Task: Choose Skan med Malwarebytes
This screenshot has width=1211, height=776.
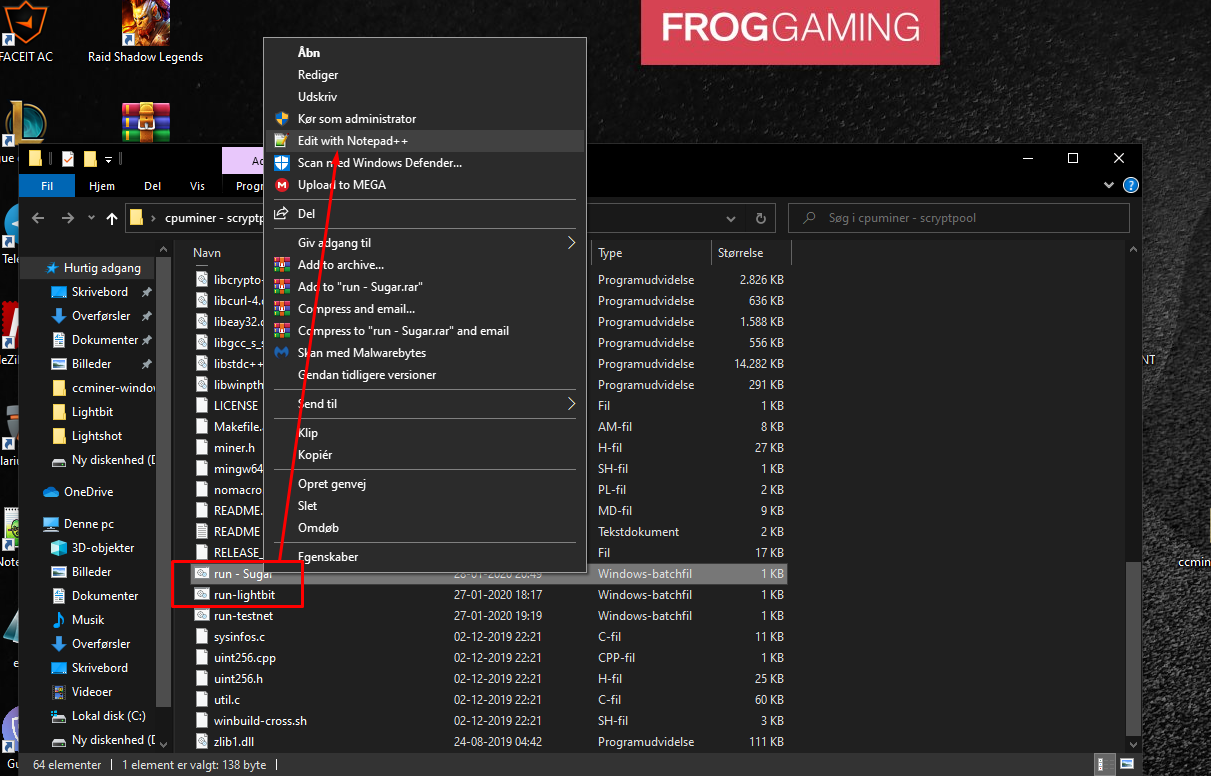Action: click(362, 353)
